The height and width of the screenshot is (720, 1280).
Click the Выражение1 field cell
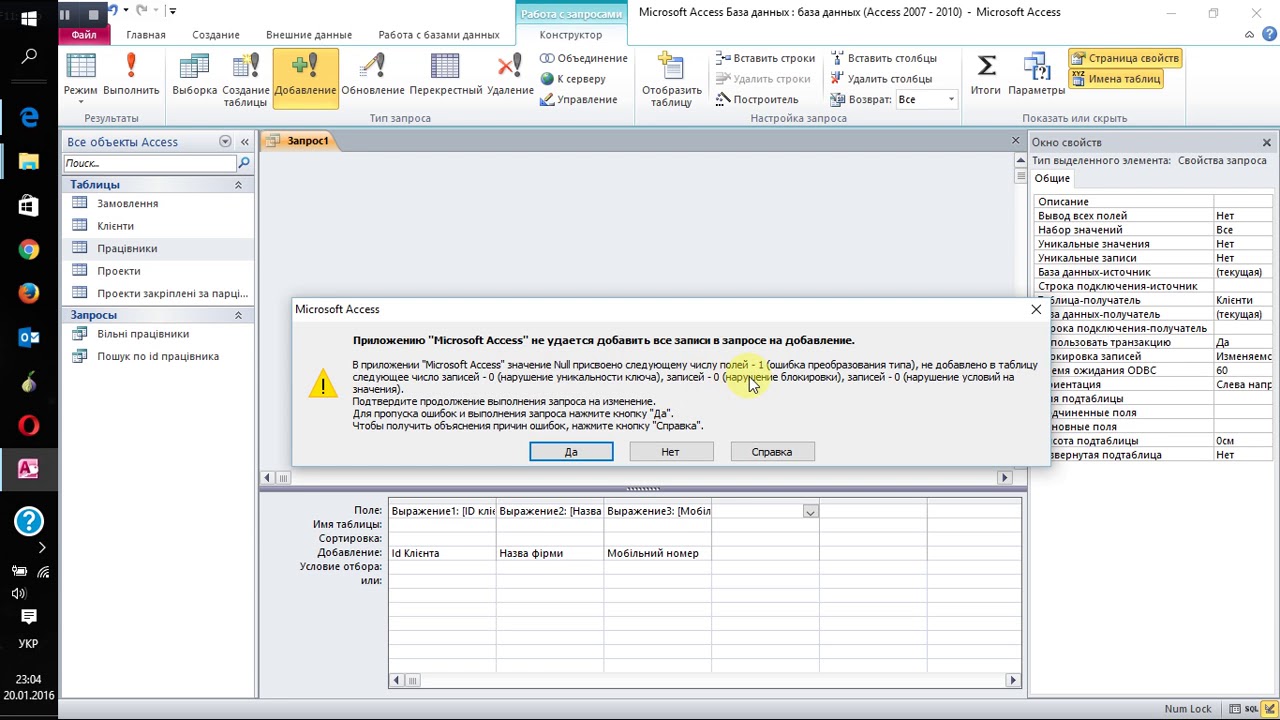442,511
